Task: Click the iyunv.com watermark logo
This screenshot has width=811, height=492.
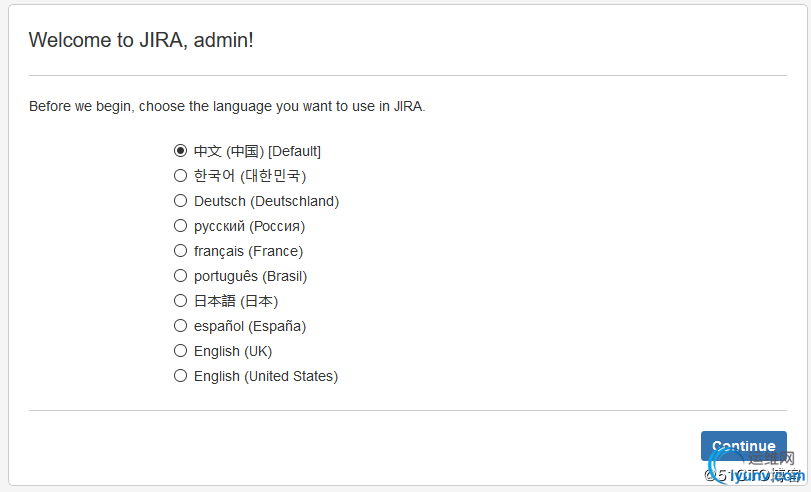Action: pyautogui.click(x=756, y=466)
